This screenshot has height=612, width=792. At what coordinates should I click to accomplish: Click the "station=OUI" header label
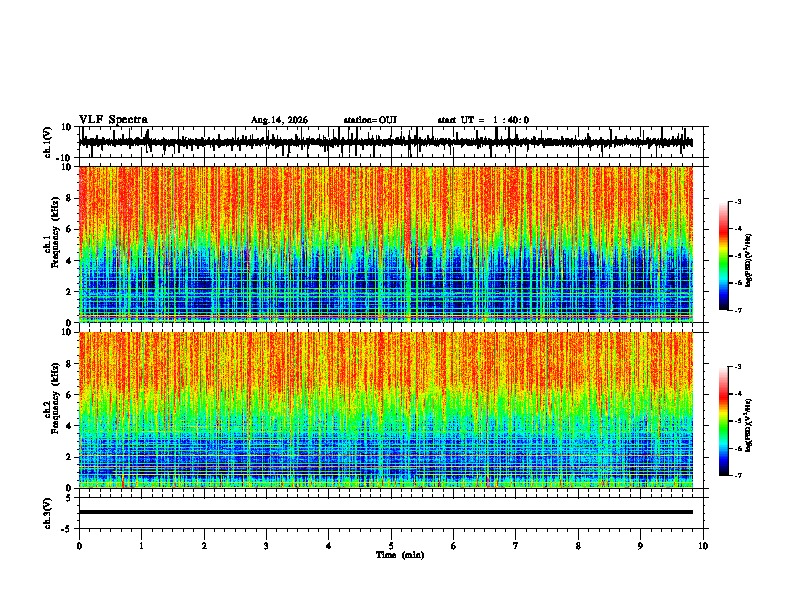(x=370, y=120)
